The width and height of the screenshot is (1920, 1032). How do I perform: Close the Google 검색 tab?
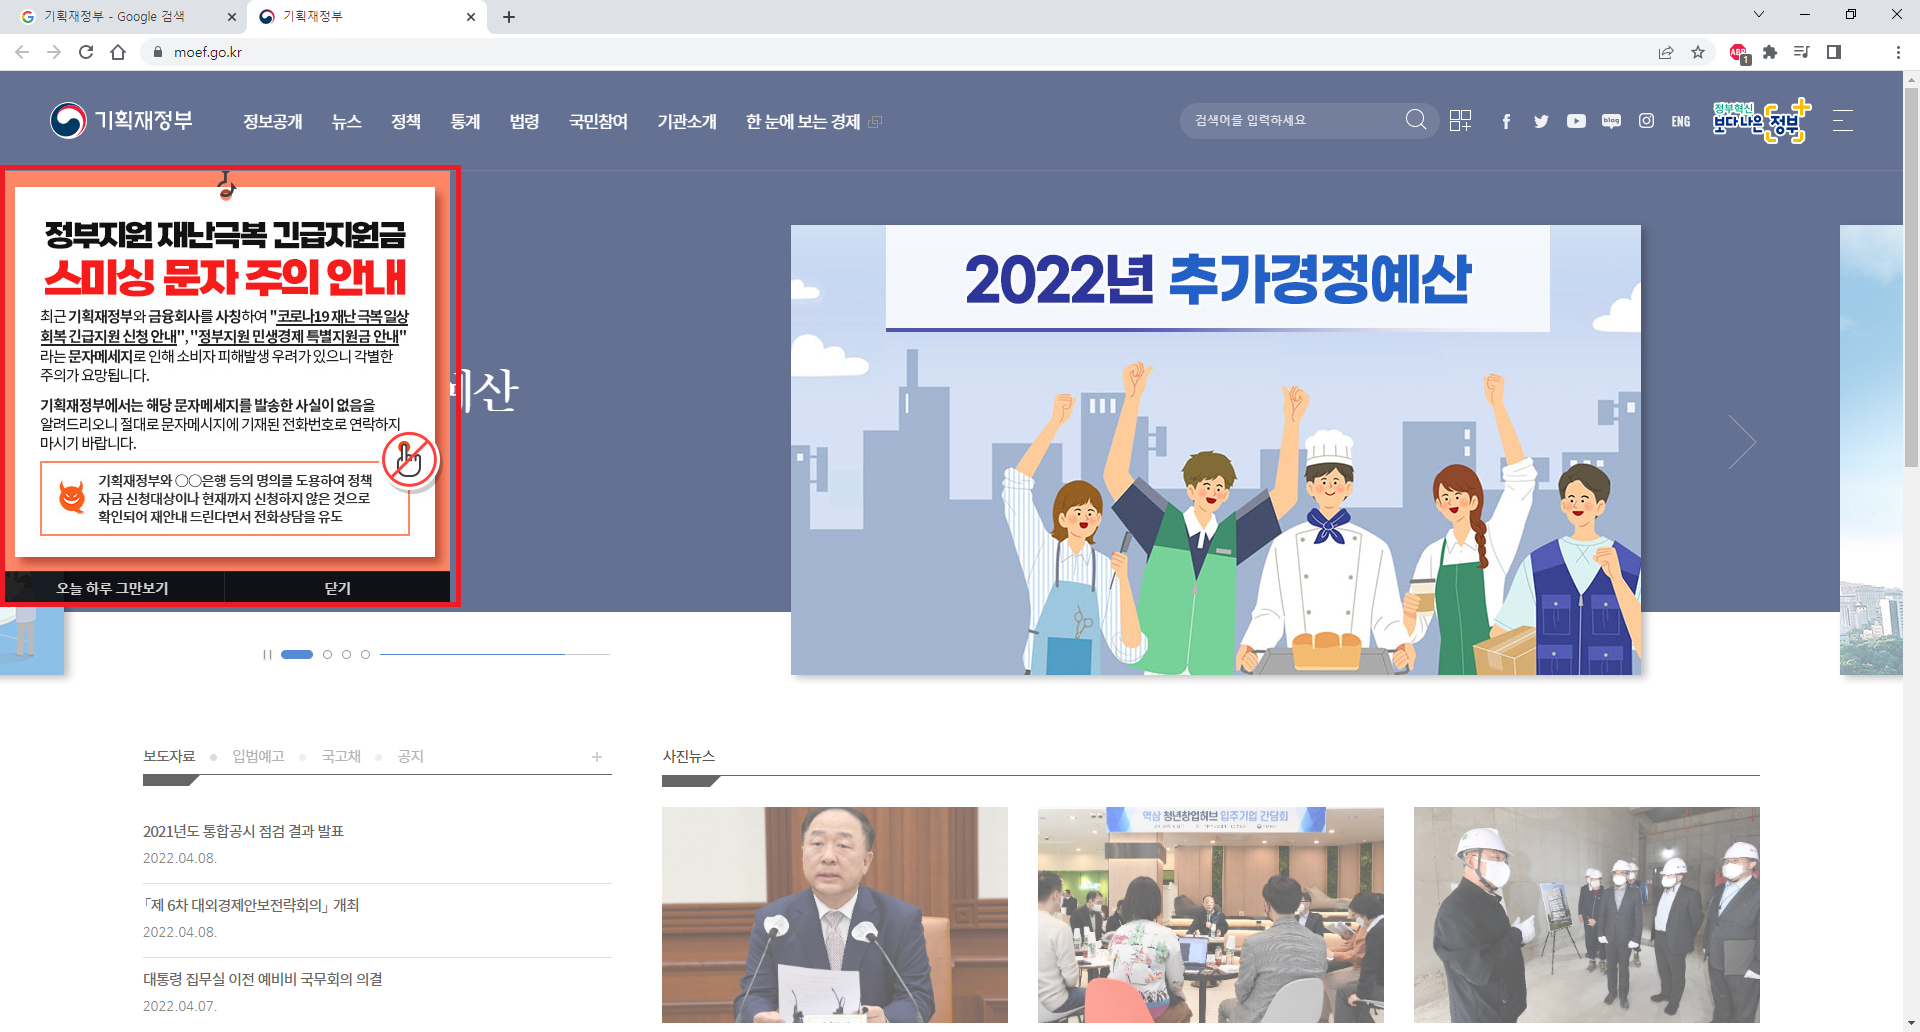(x=232, y=17)
